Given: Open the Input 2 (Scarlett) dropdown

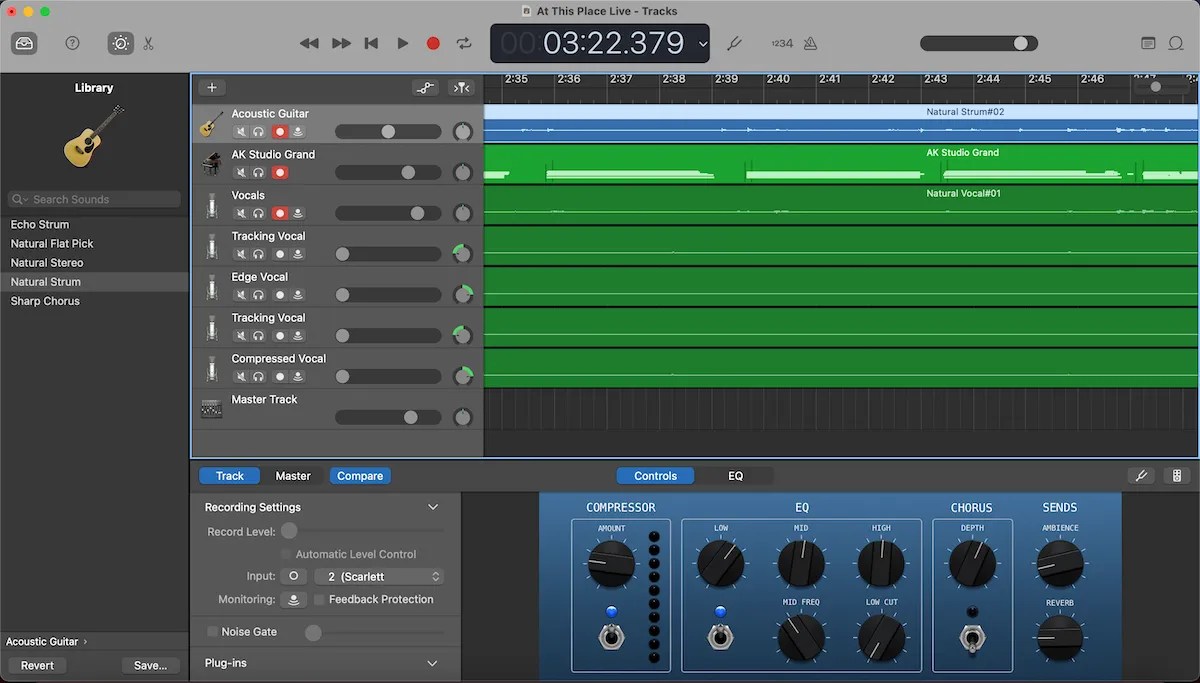Looking at the screenshot, I should [x=379, y=576].
